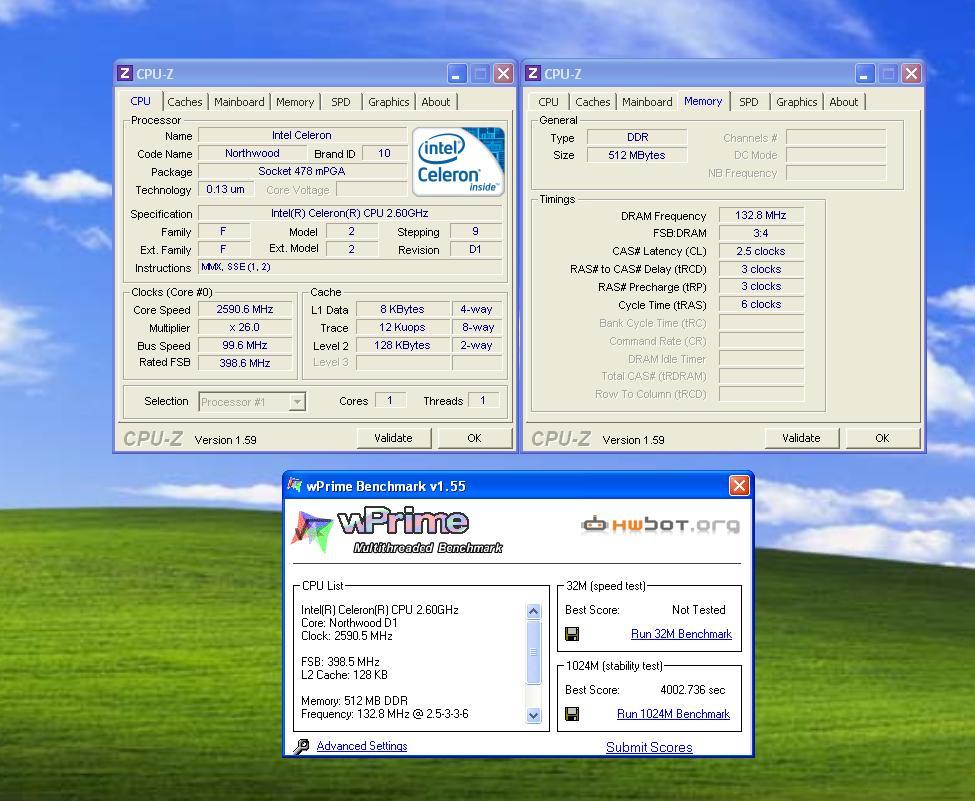
Task: Open Graphics tab in left CPU-Z window
Action: pyautogui.click(x=389, y=102)
